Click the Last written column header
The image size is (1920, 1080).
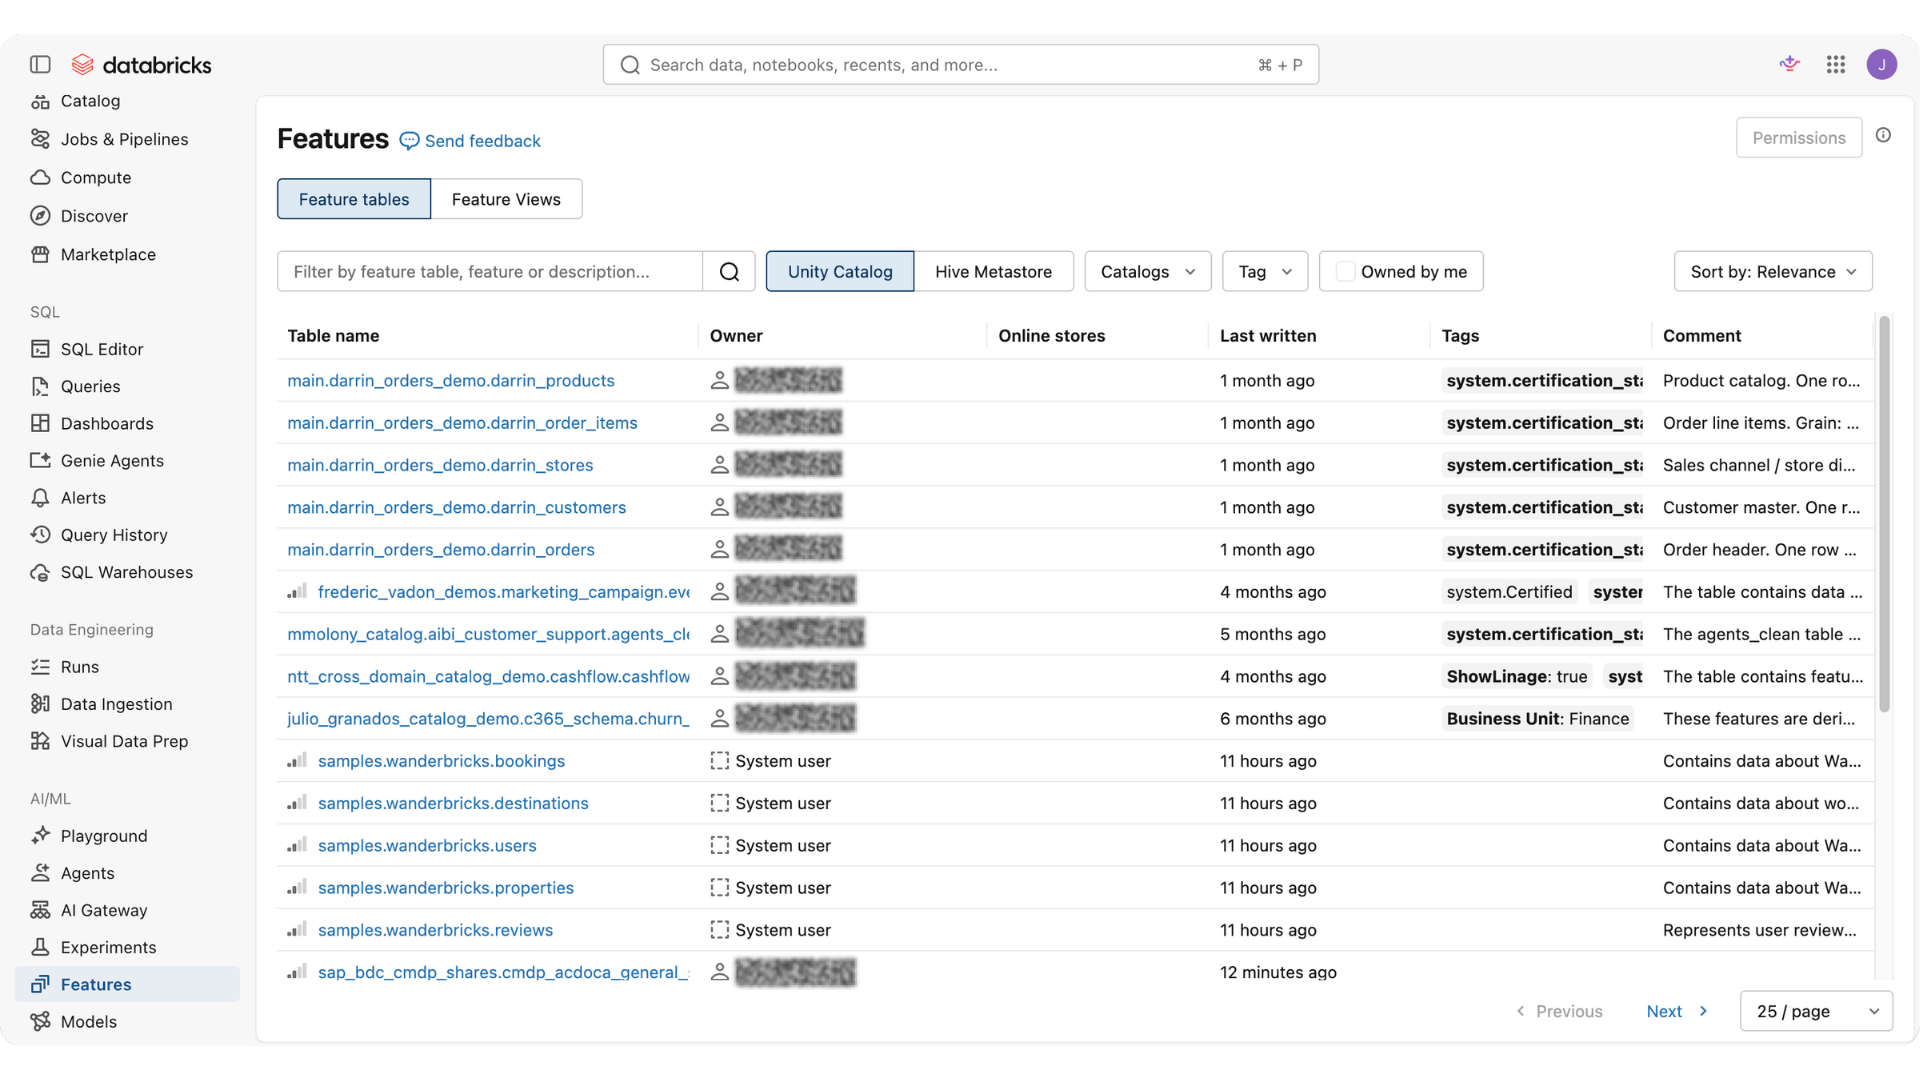click(1267, 336)
